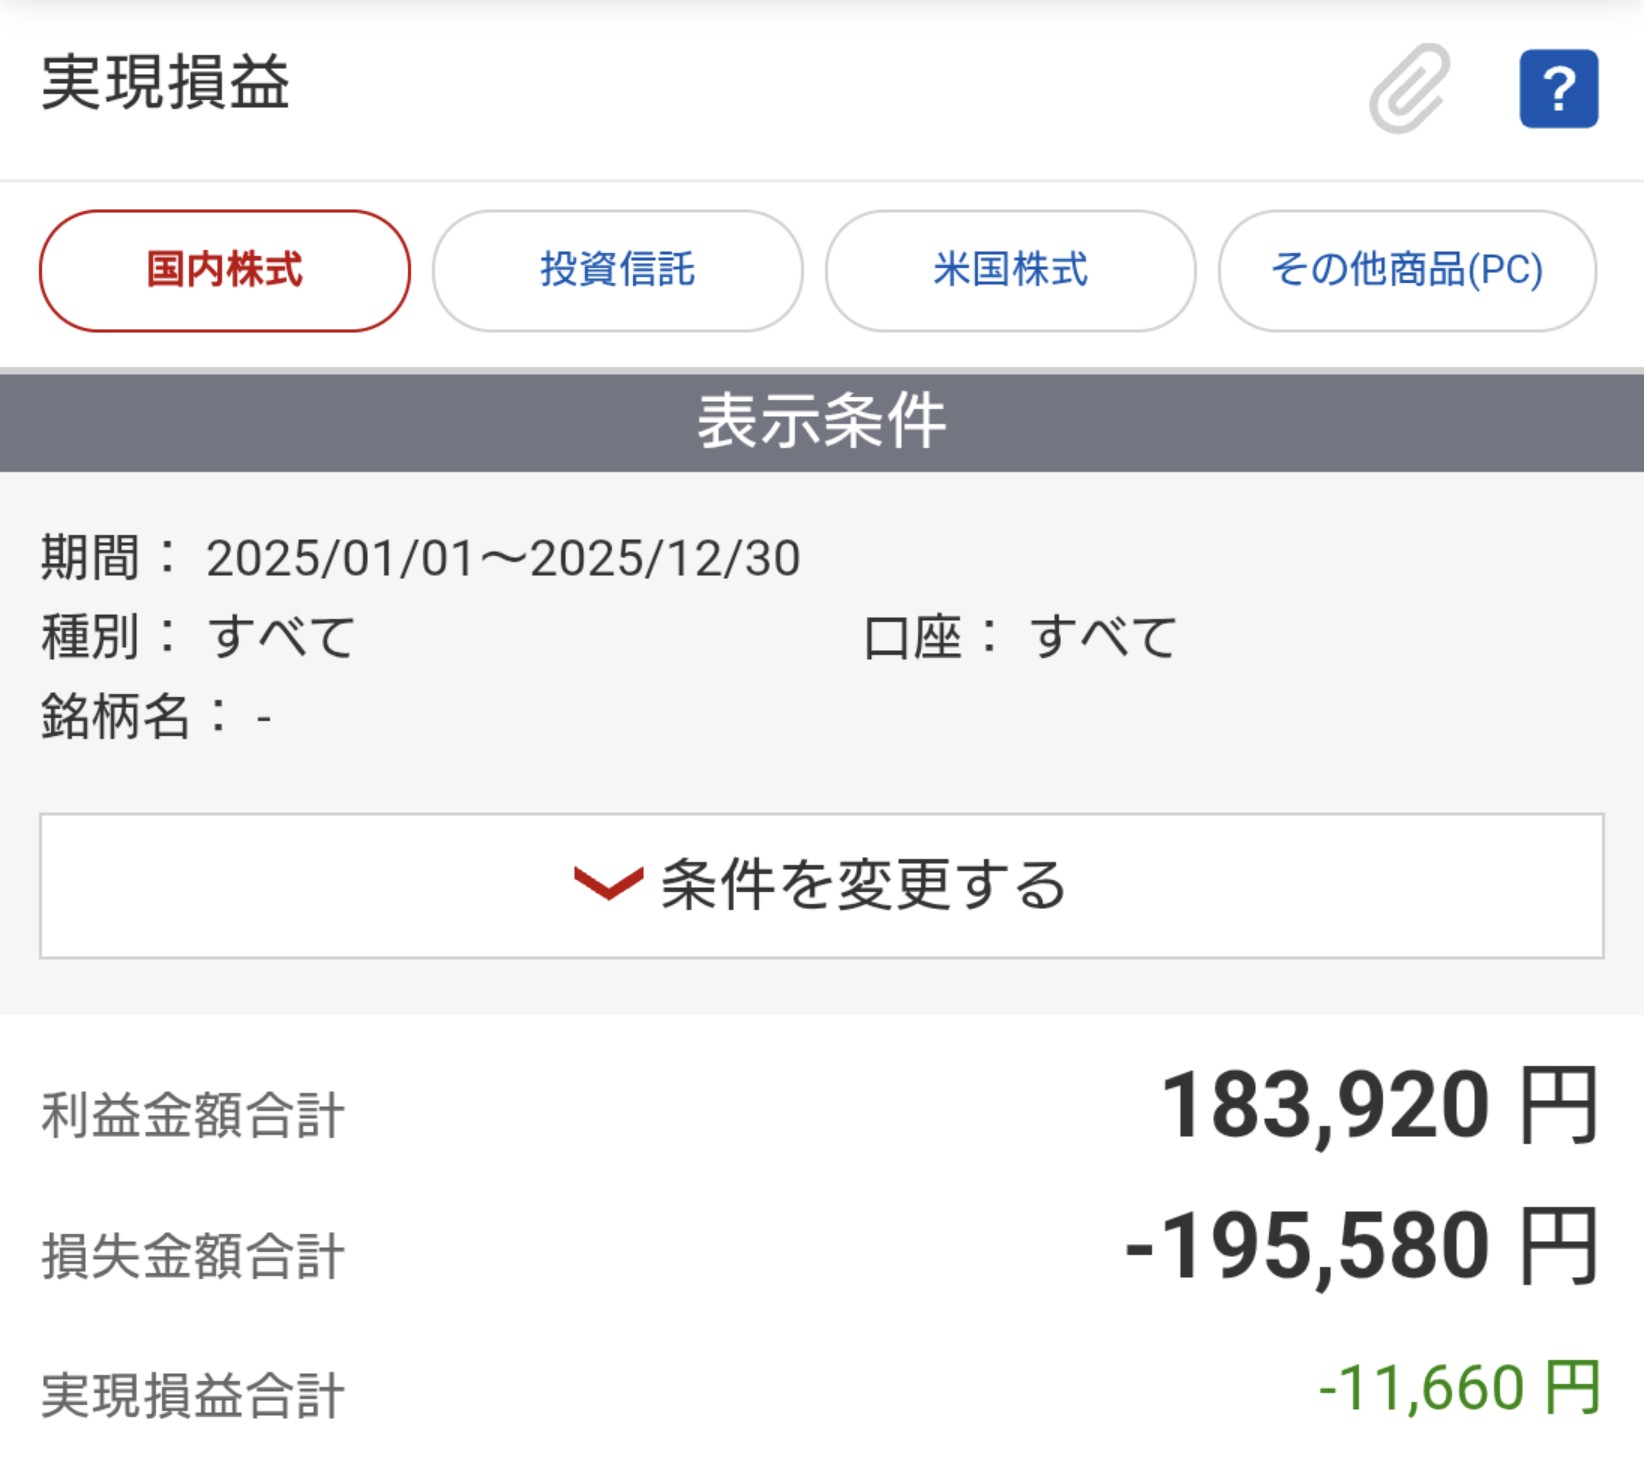The height and width of the screenshot is (1474, 1644).
Task: Switch to the 米国株式 tab
Action: tap(1008, 270)
